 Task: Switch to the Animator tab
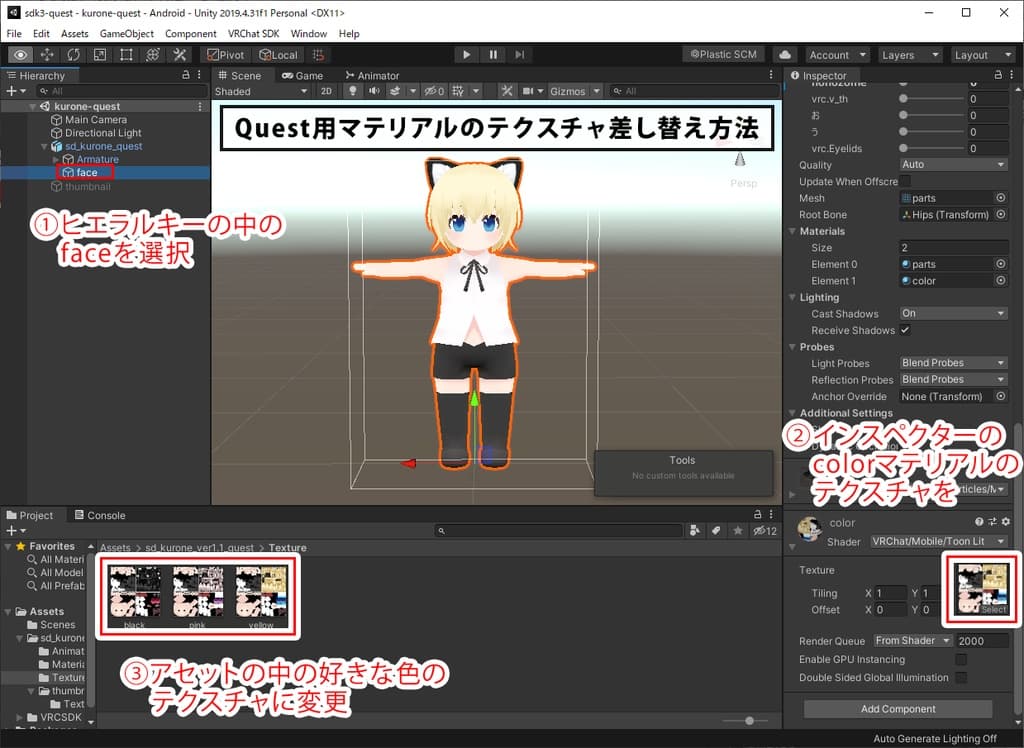(371, 75)
